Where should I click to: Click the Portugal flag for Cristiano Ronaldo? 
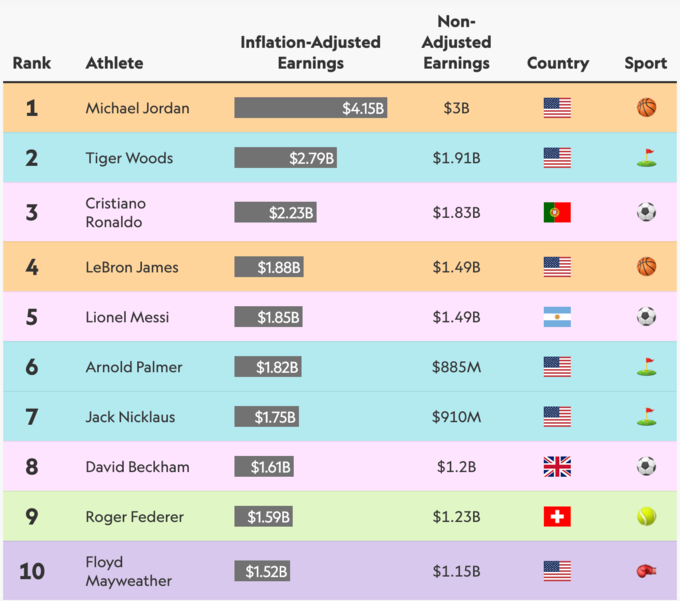pos(557,212)
